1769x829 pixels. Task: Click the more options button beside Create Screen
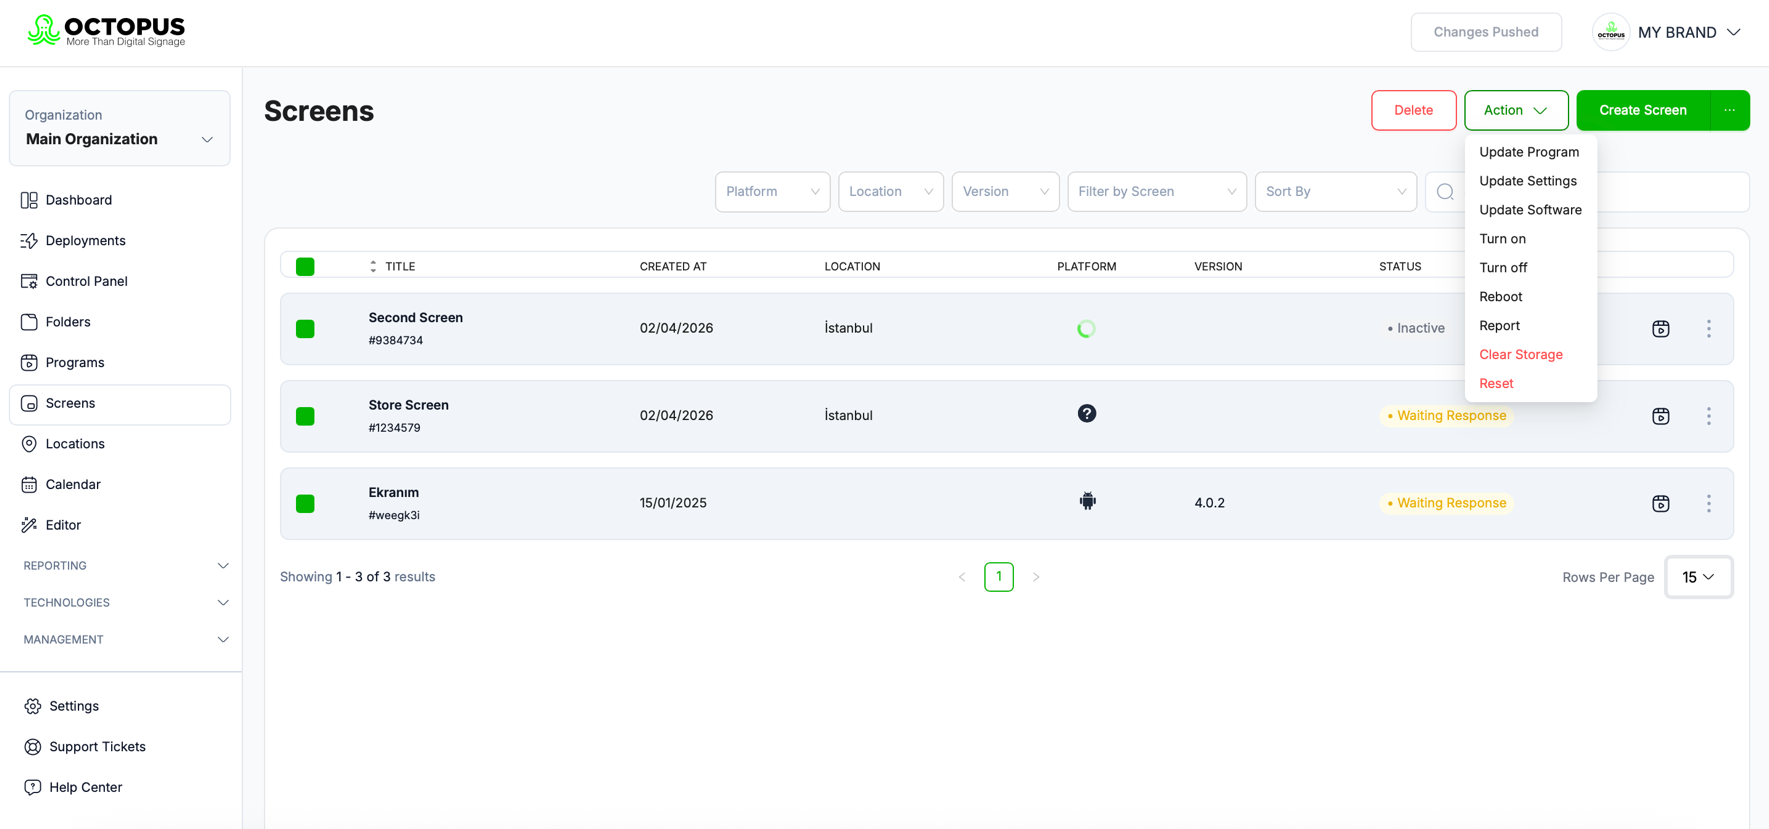coord(1729,110)
